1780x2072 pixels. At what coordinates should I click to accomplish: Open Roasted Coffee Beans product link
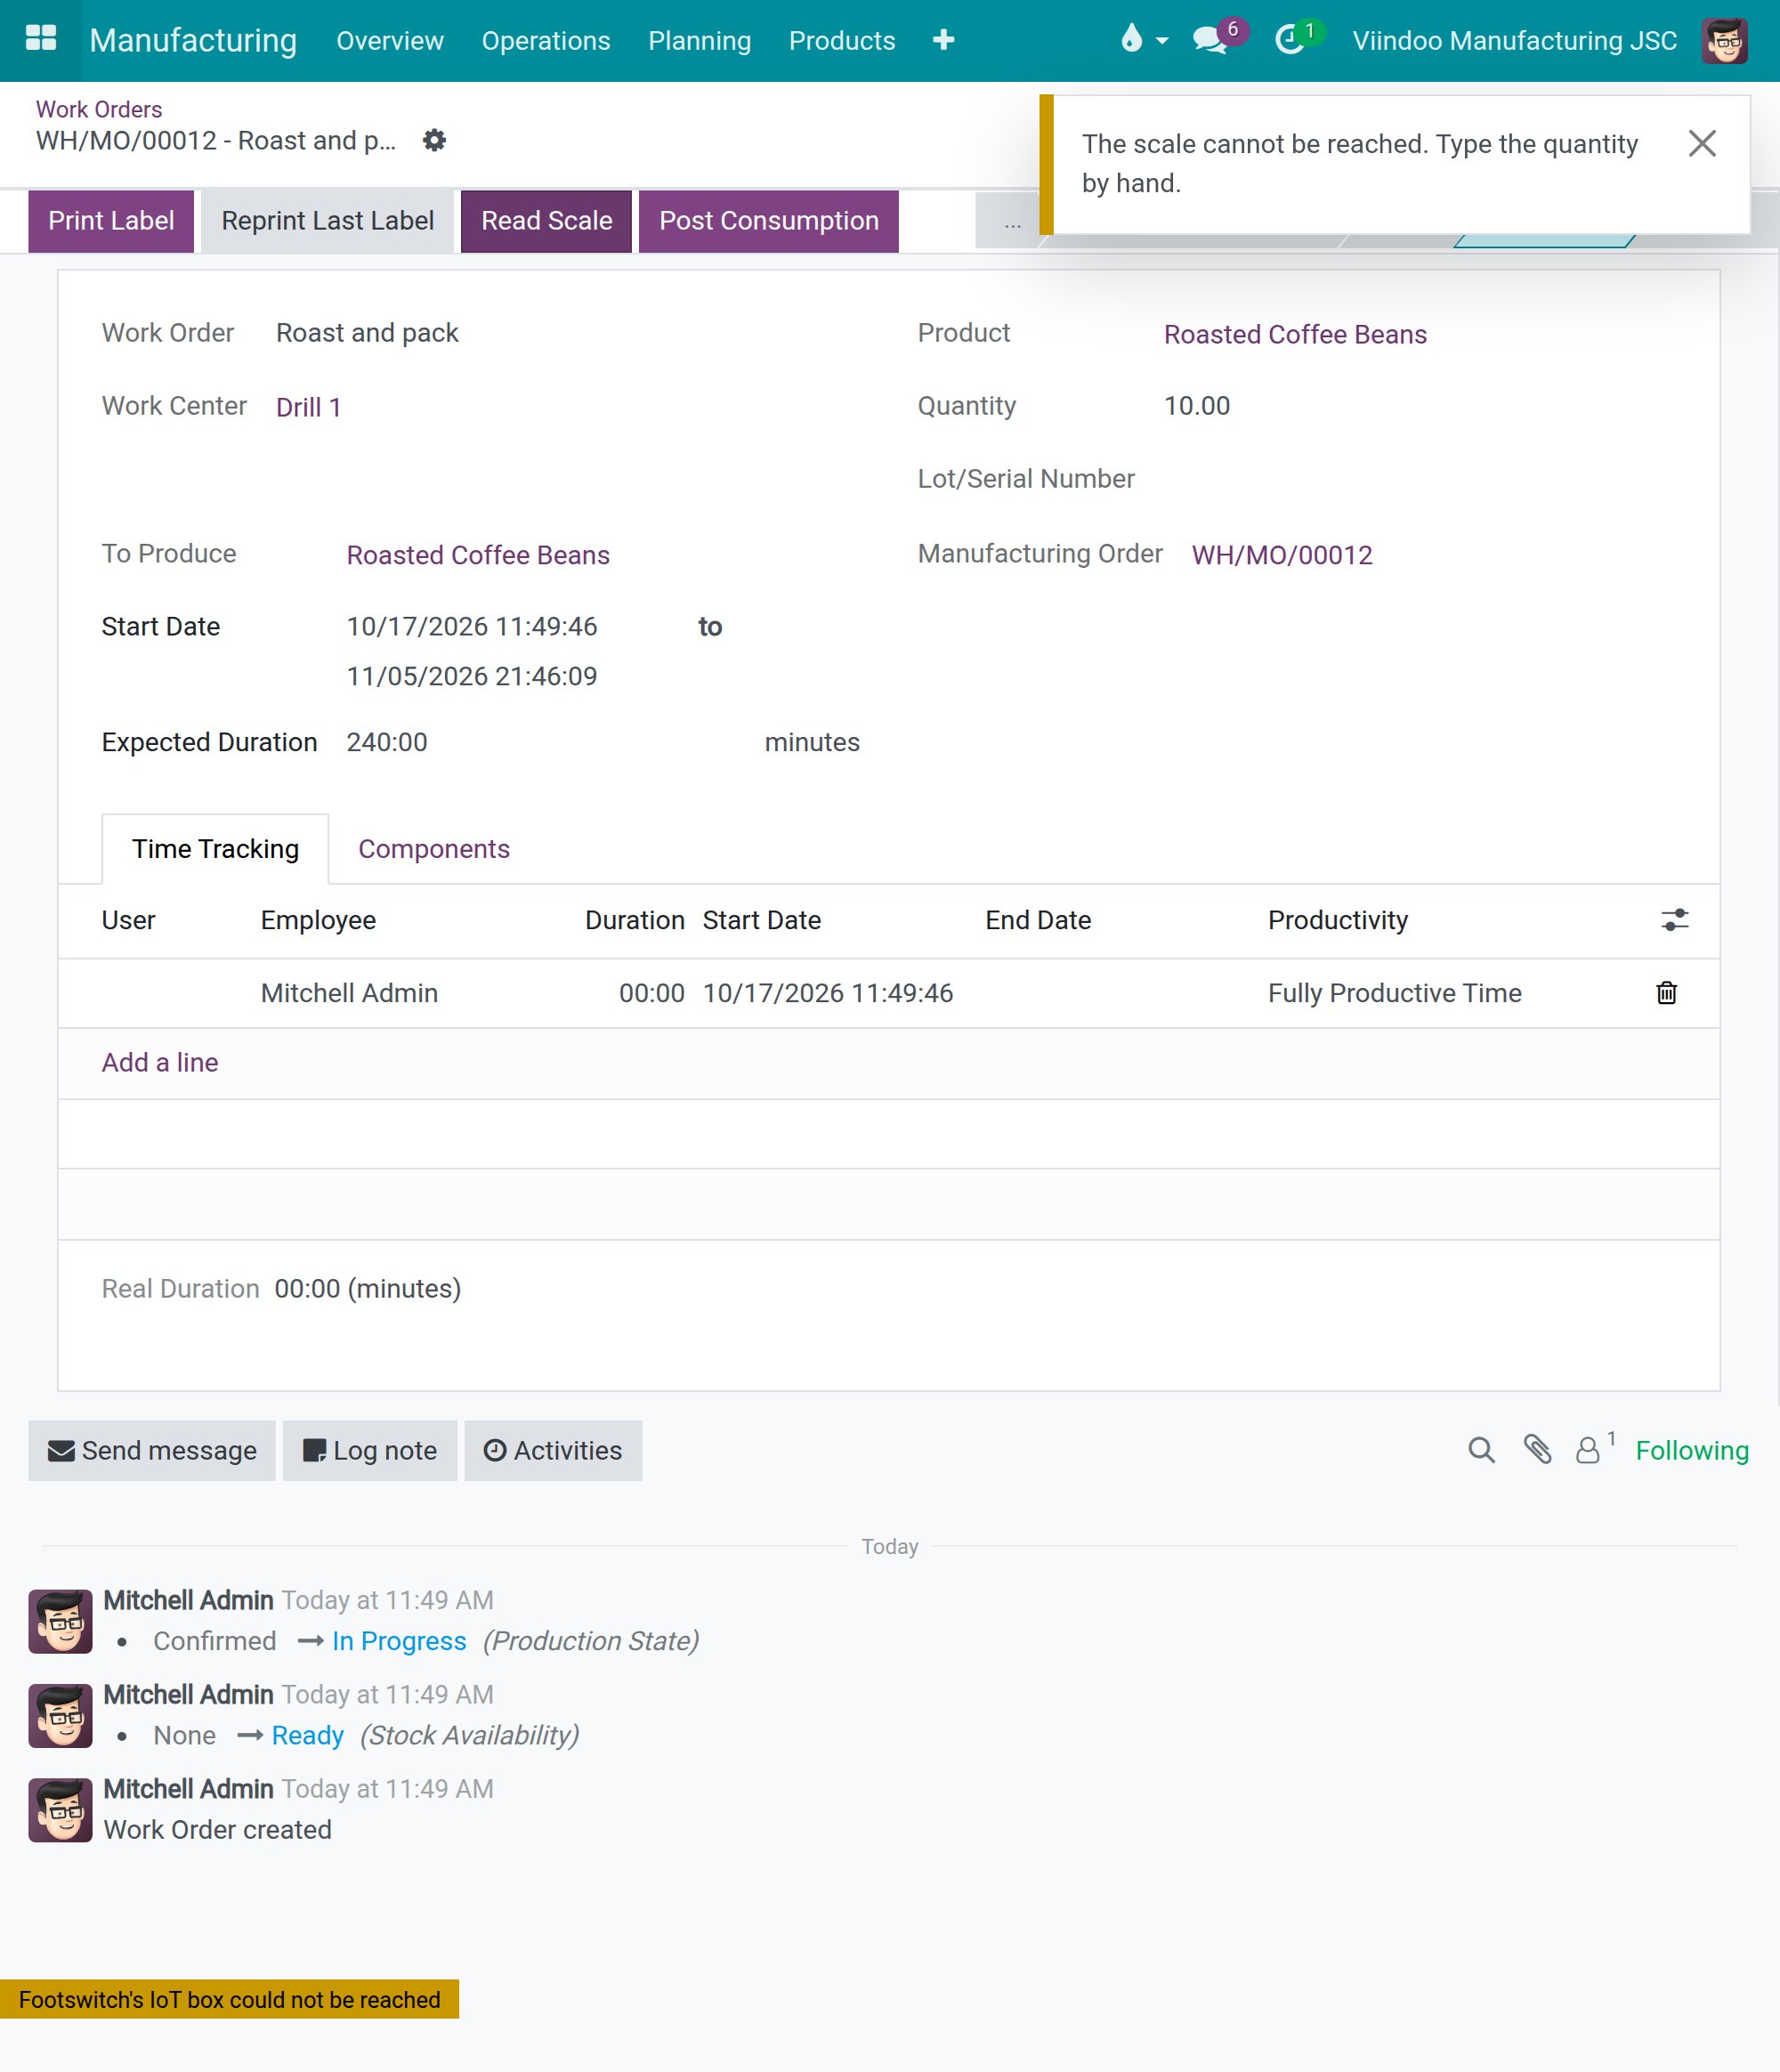point(1295,334)
